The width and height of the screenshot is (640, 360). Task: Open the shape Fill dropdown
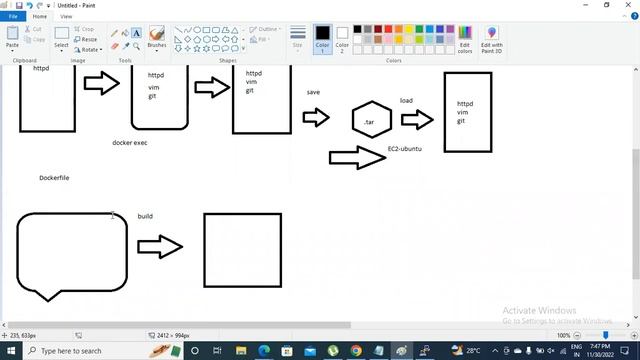(x=260, y=39)
